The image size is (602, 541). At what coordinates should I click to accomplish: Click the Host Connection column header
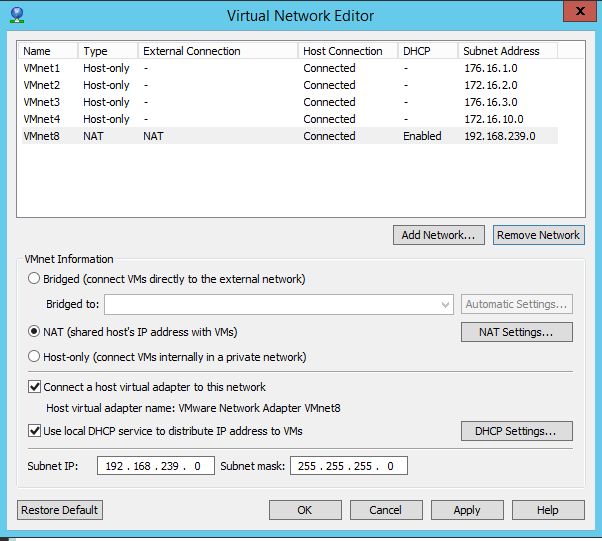[x=348, y=51]
